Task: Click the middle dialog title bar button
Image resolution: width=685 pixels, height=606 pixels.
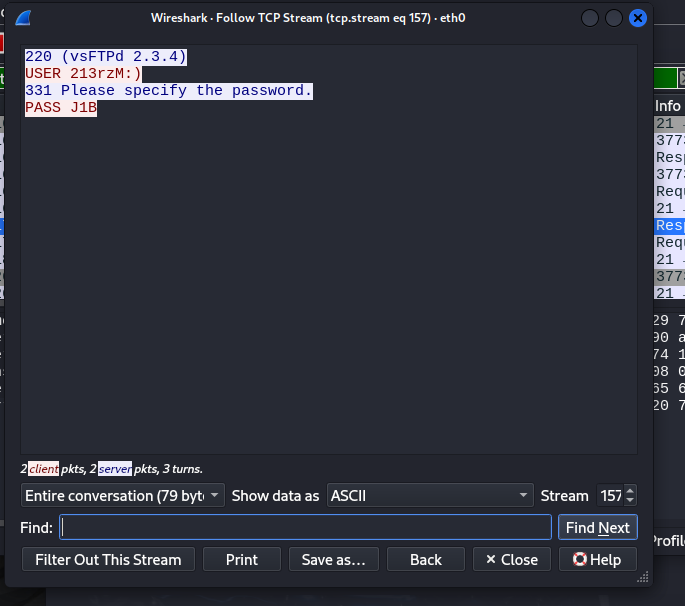Action: coord(613,18)
